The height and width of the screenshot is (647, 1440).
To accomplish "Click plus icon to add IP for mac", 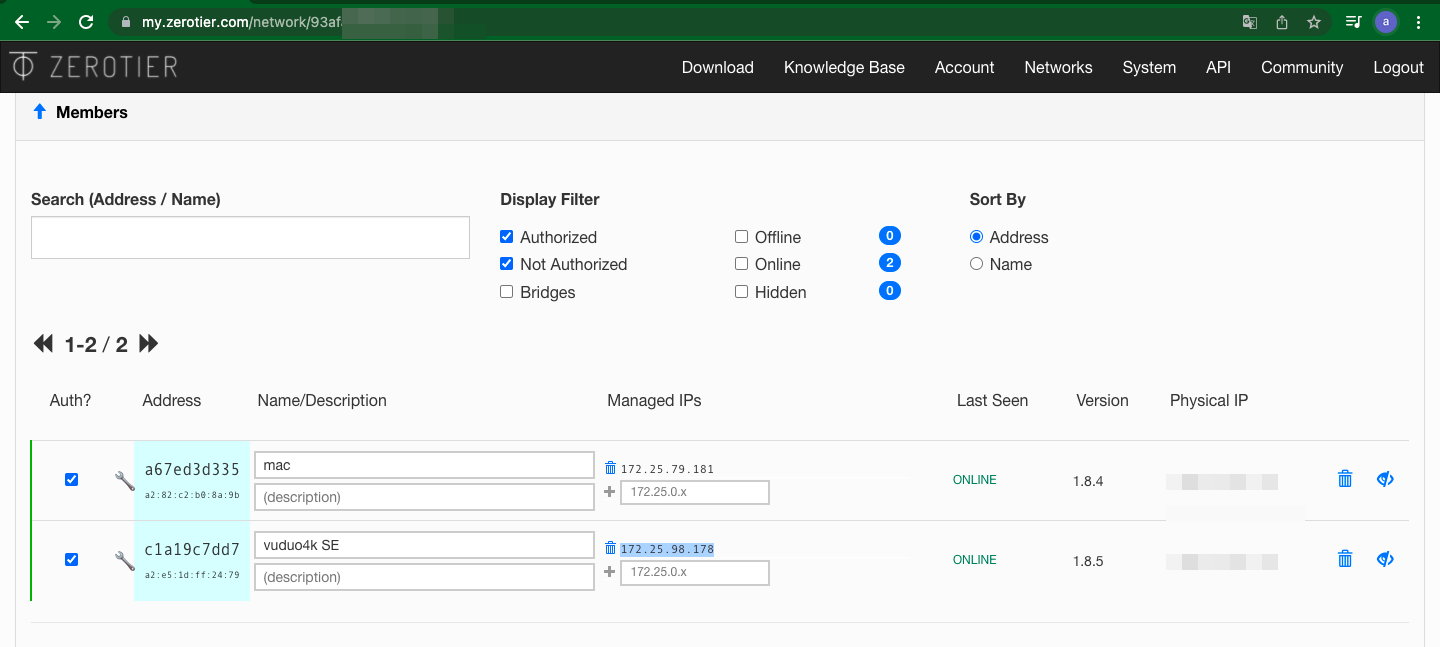I will [x=610, y=492].
